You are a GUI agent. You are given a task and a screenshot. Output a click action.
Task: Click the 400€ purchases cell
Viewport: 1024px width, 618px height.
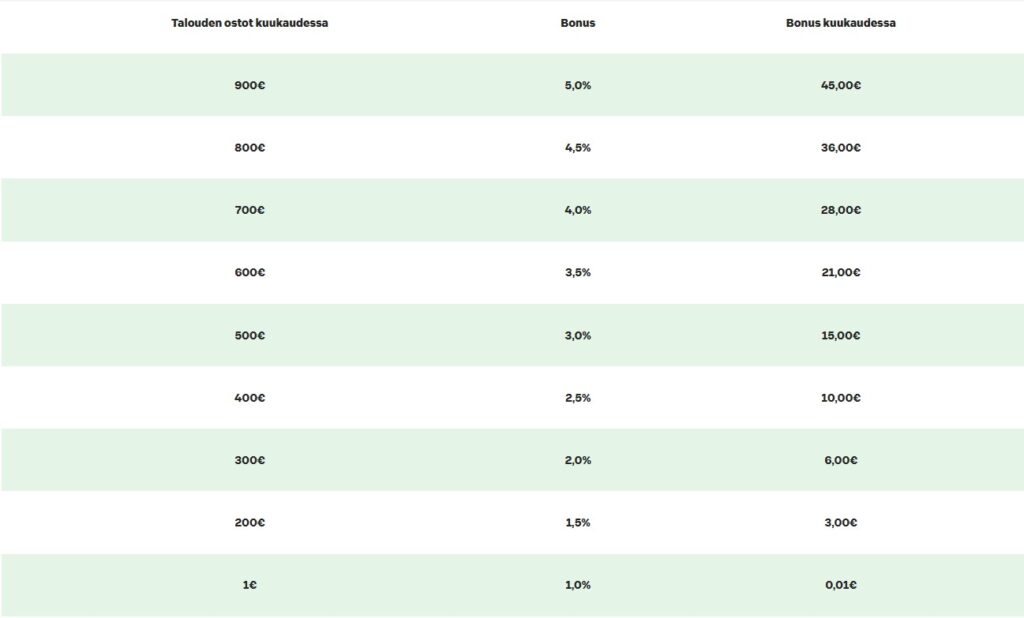(249, 397)
